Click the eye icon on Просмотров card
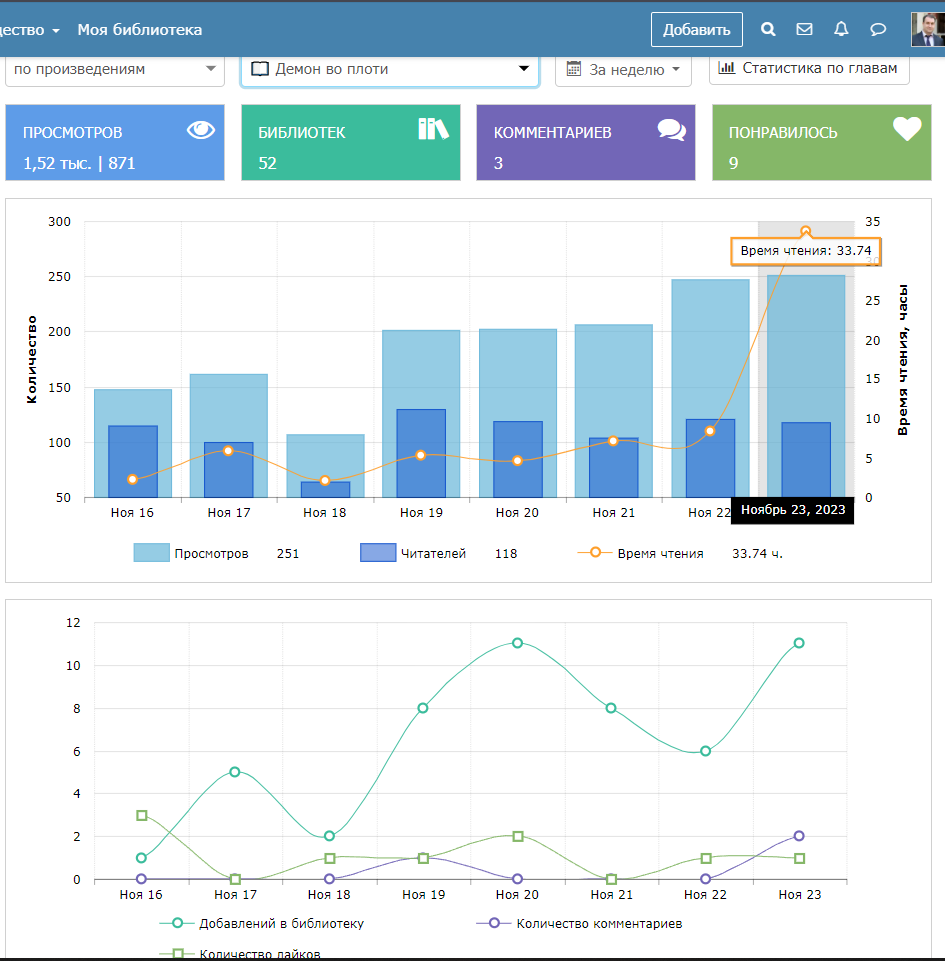 (x=201, y=129)
